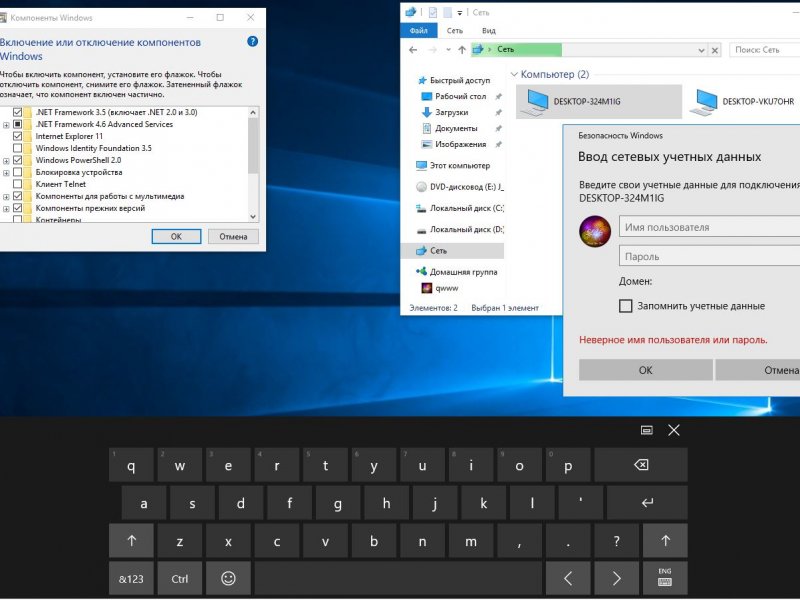Viewport: 800px width, 600px height.
Task: Uncheck Internet Explorer 11 component
Action: pyautogui.click(x=17, y=136)
